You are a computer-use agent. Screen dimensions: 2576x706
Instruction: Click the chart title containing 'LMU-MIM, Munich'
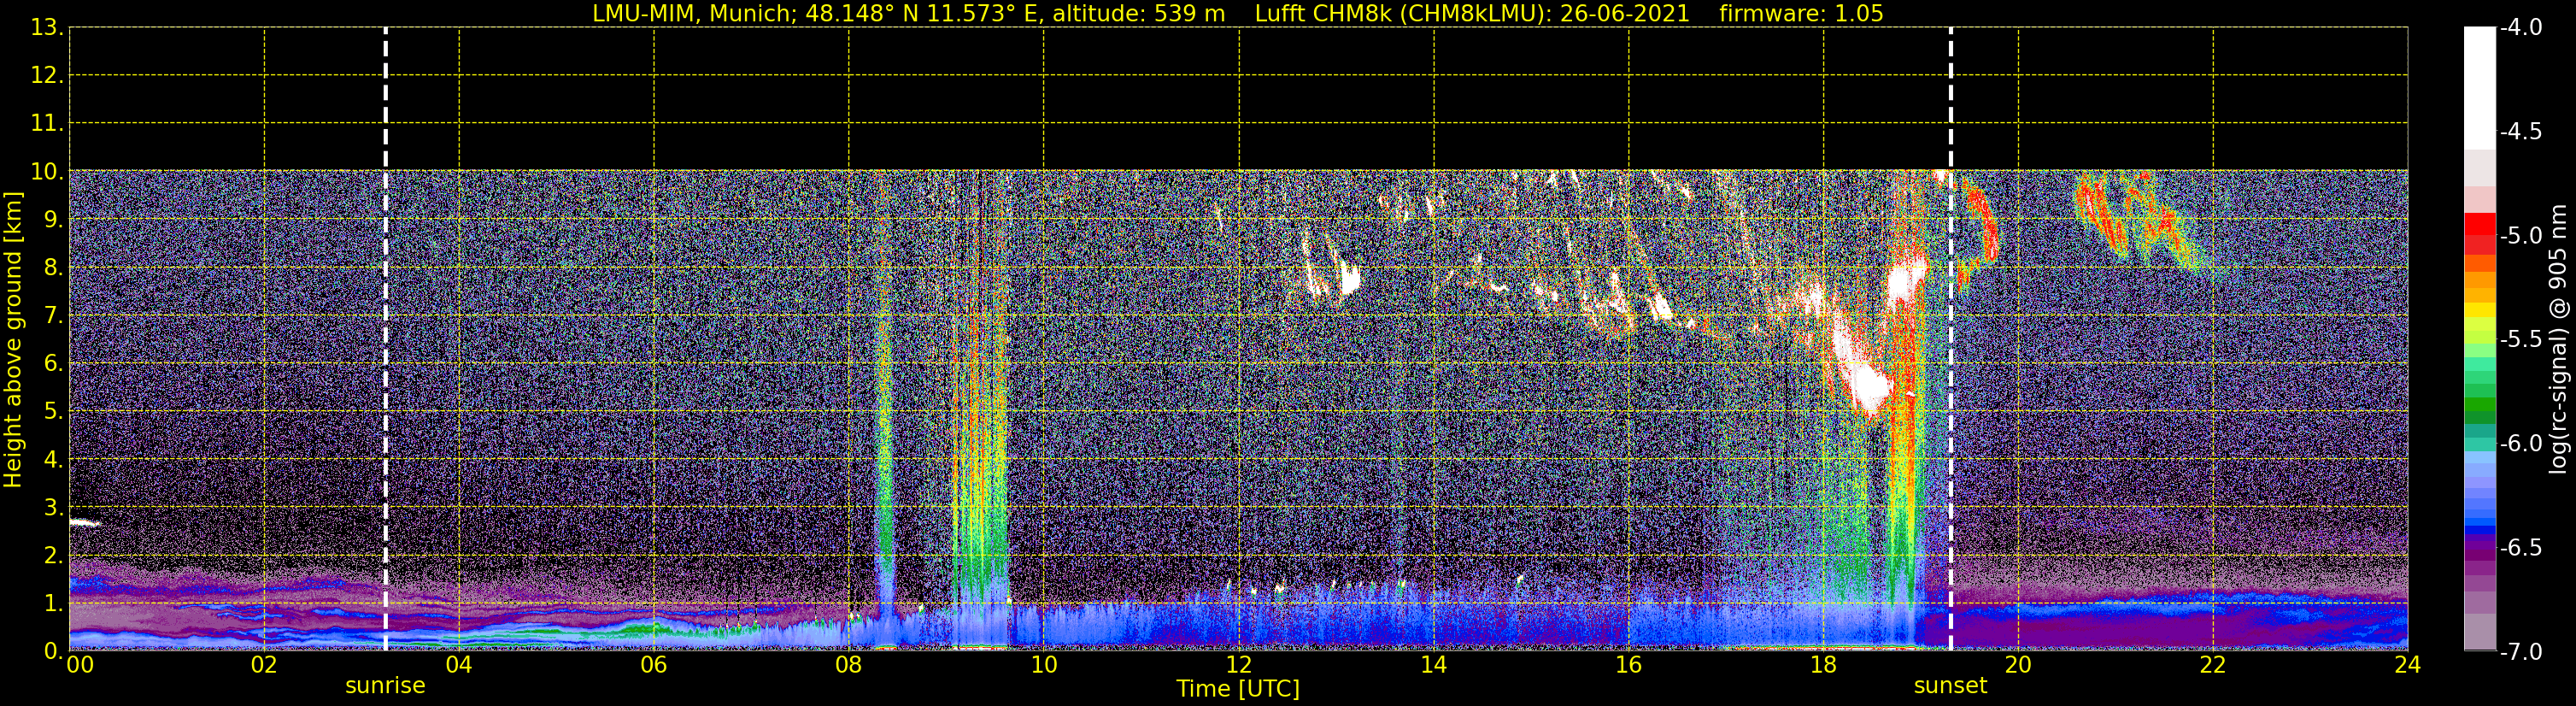point(1238,14)
